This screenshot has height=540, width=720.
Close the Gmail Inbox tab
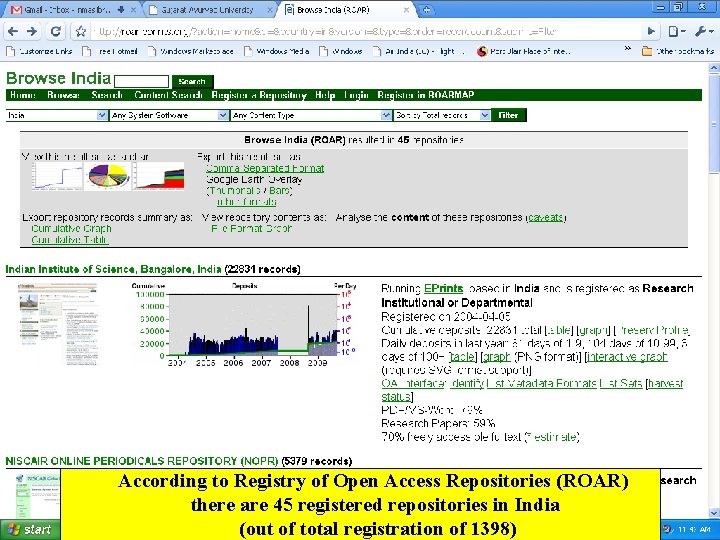pos(133,10)
